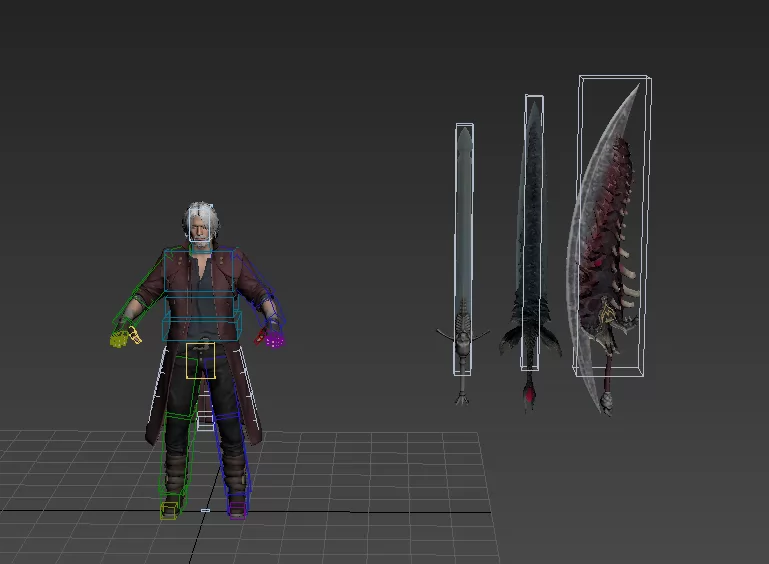This screenshot has height=564, width=769.
Task: Click the magenta hand finger bones
Action: pos(274,339)
